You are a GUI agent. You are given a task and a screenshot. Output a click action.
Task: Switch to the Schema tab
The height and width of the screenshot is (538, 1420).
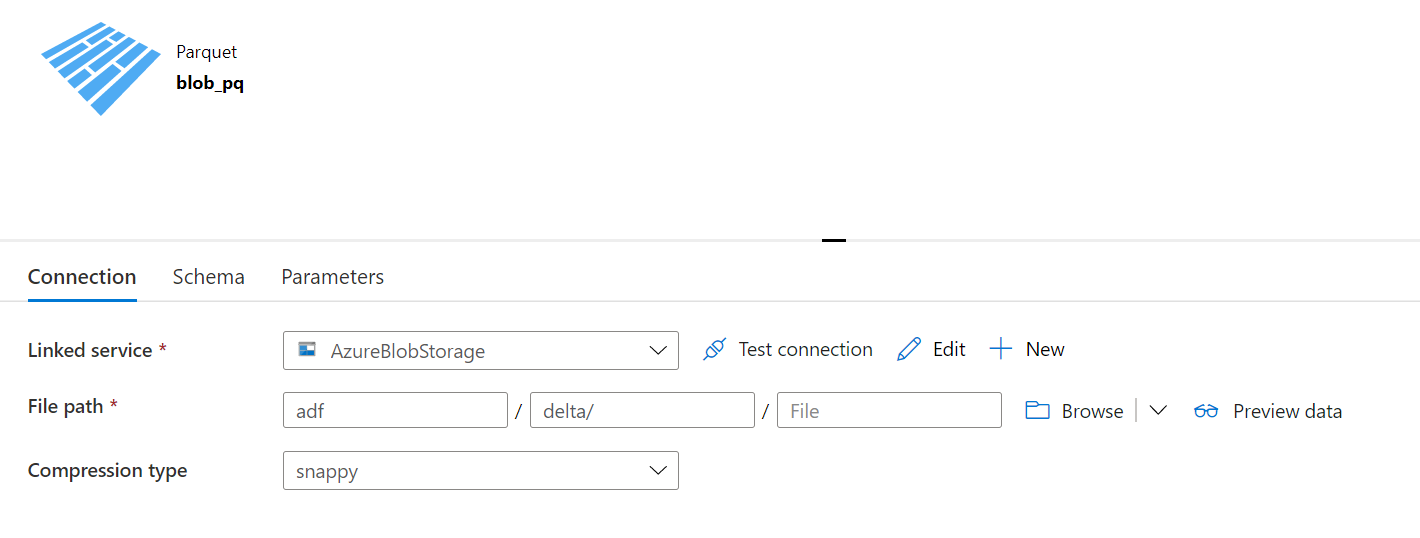(209, 277)
